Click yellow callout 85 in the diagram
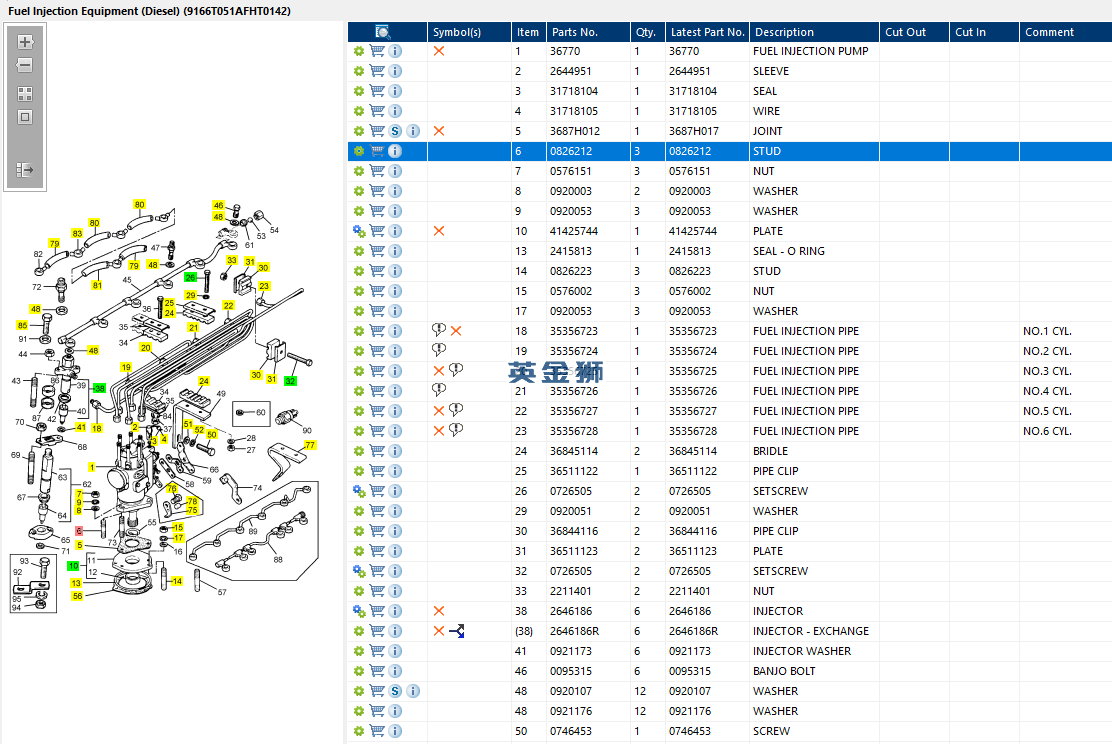1112x744 pixels. [23, 326]
